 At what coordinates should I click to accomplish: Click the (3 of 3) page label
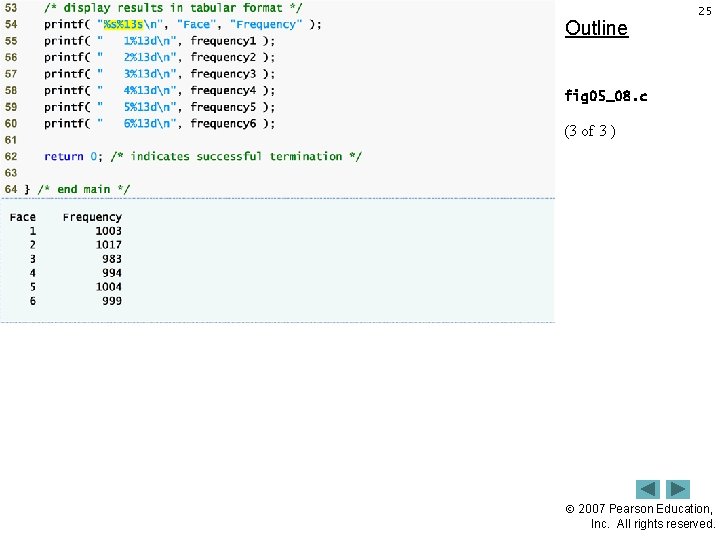[x=590, y=131]
